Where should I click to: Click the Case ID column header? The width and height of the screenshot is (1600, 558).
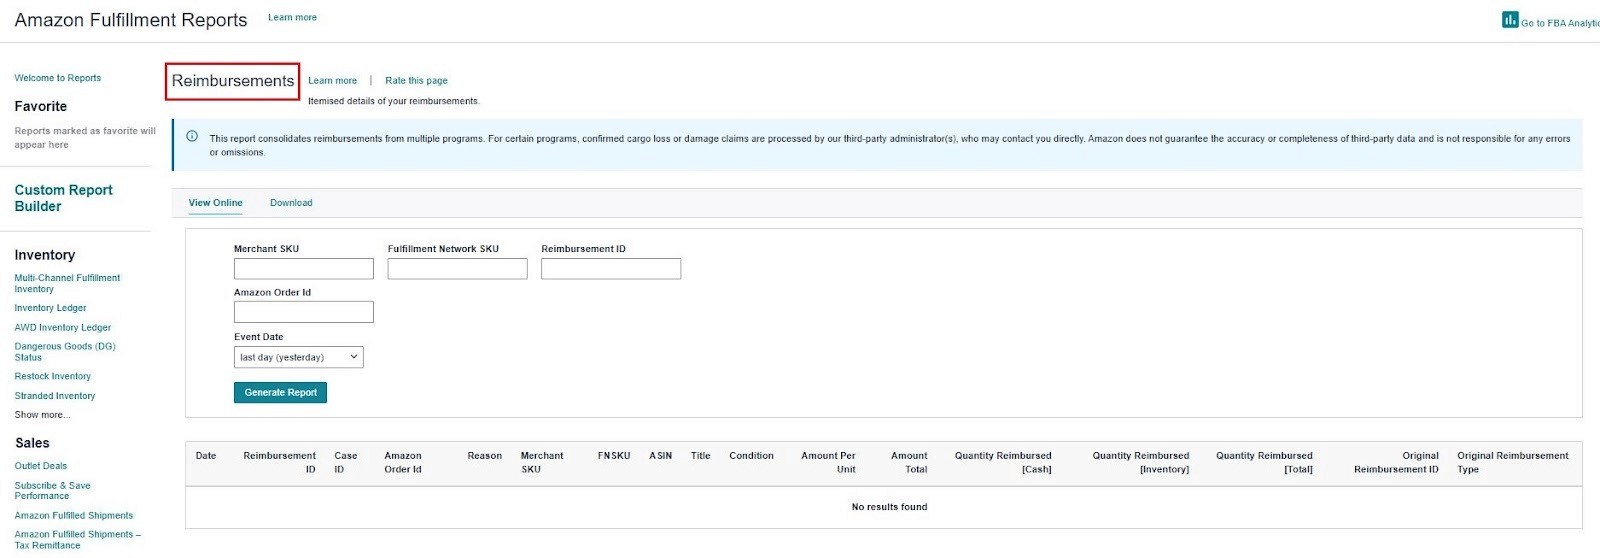[345, 463]
